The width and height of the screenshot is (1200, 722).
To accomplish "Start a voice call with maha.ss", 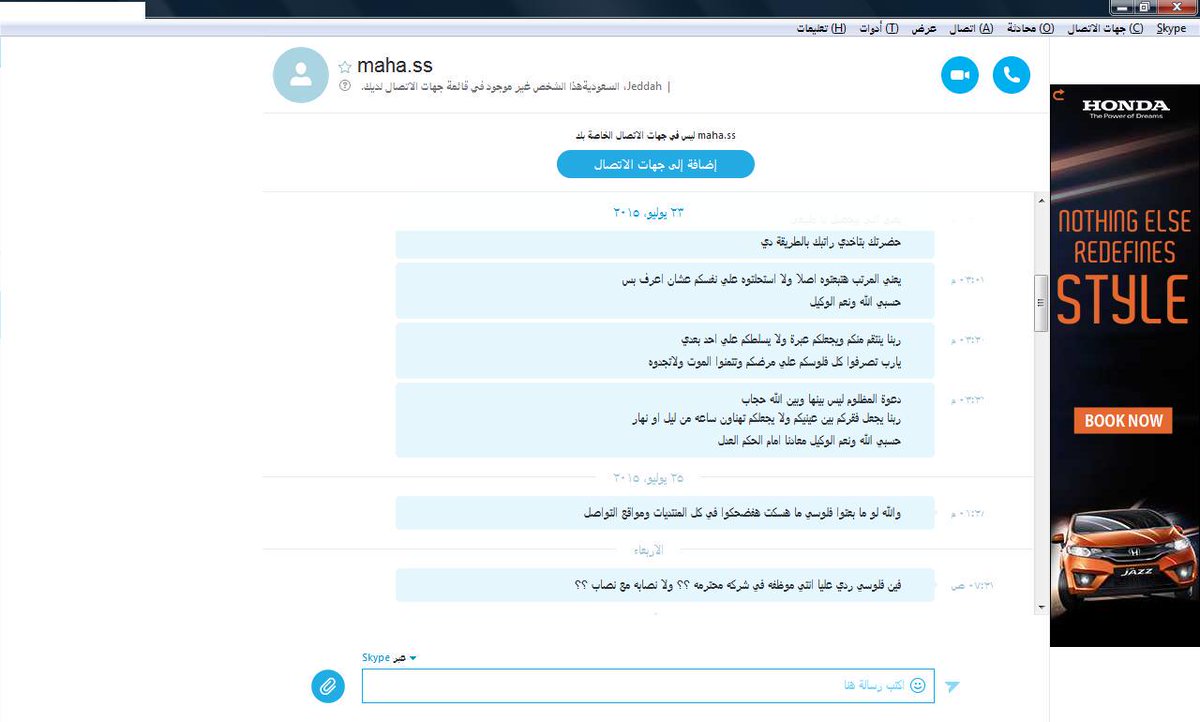I will click(x=1011, y=75).
